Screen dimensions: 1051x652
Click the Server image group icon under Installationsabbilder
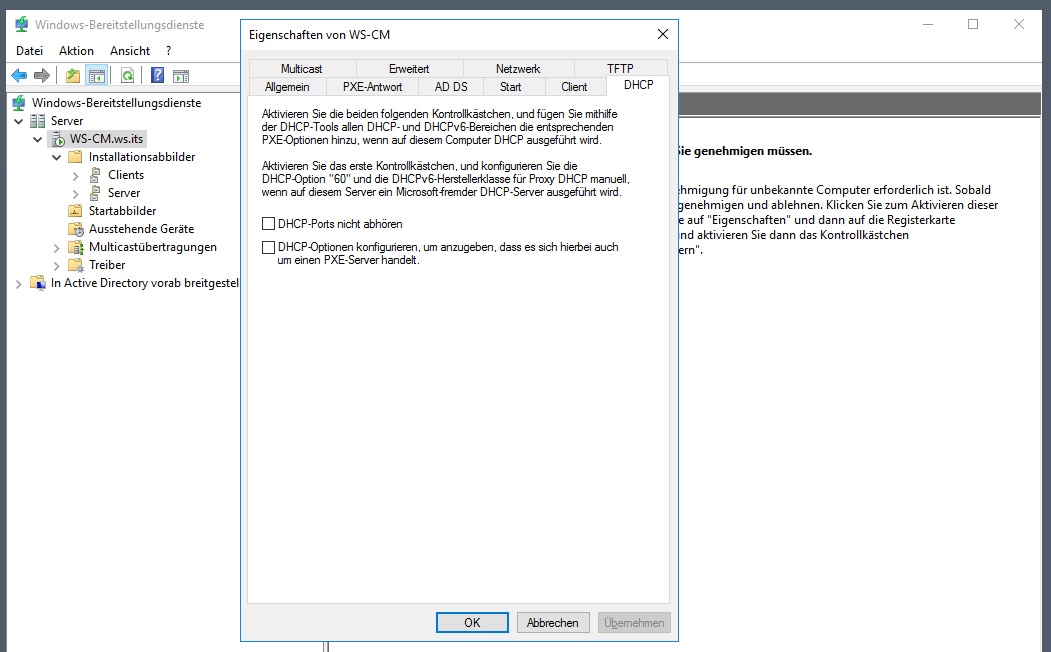pos(95,193)
